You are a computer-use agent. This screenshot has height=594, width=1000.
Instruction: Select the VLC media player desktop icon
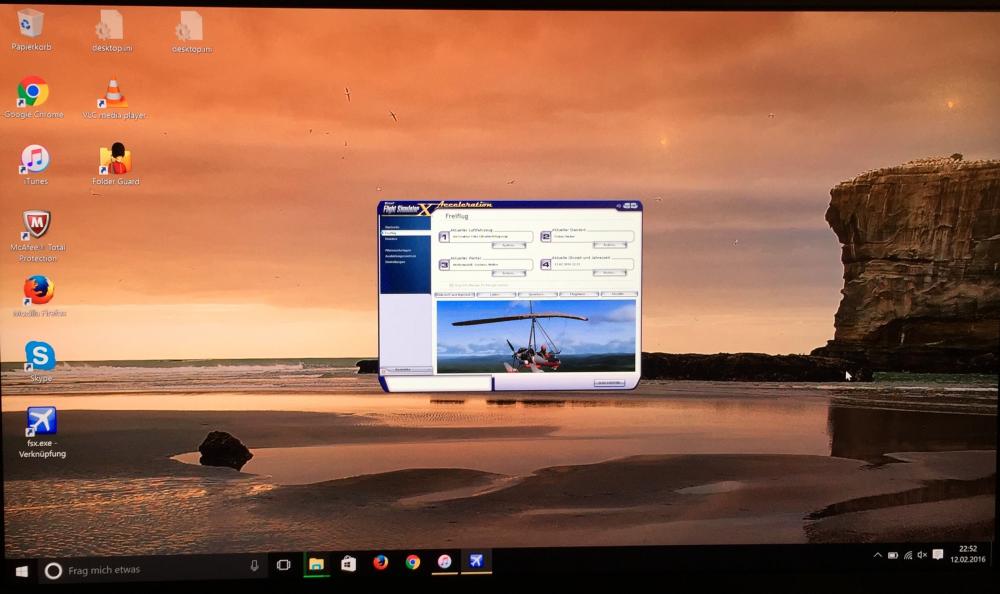(x=114, y=93)
